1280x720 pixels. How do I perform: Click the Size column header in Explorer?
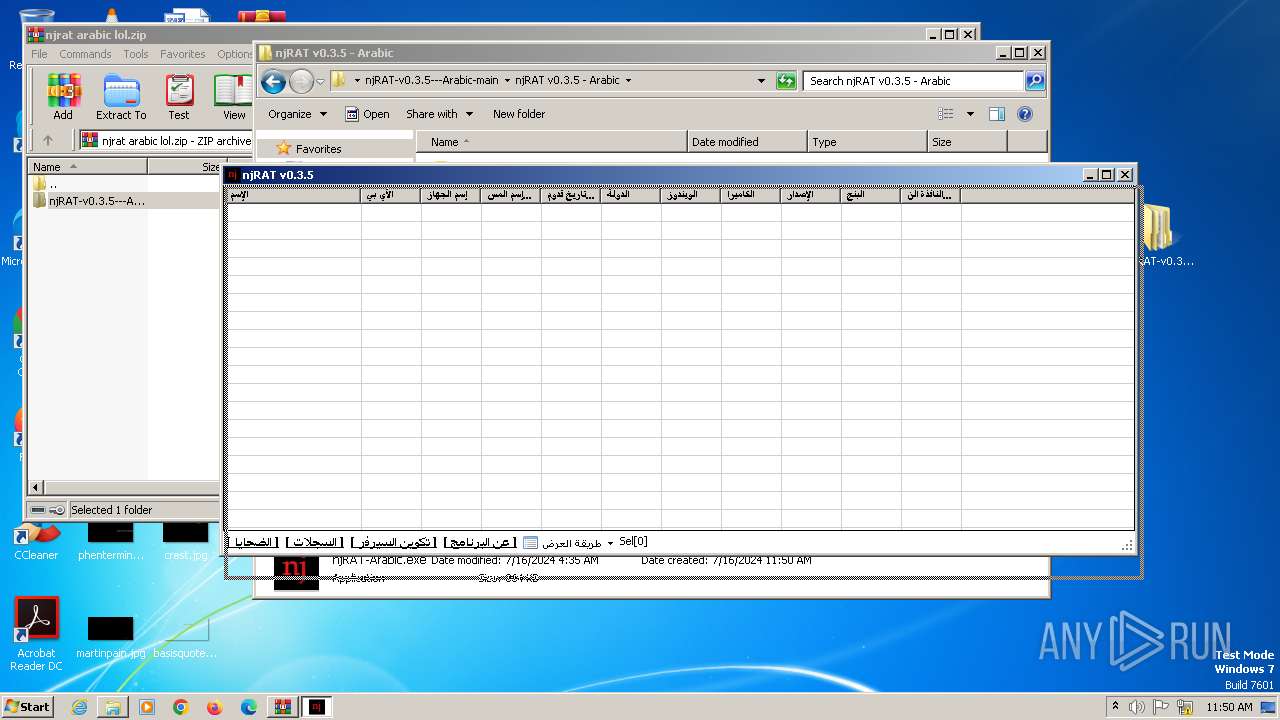coord(967,142)
